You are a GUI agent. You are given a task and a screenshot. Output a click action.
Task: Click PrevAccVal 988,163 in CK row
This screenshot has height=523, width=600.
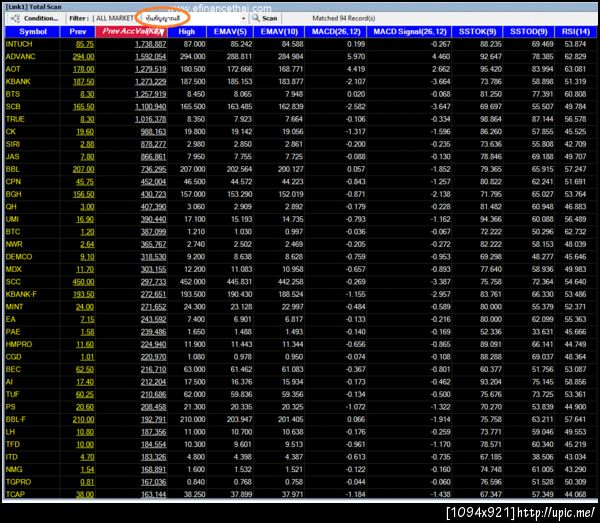click(153, 132)
